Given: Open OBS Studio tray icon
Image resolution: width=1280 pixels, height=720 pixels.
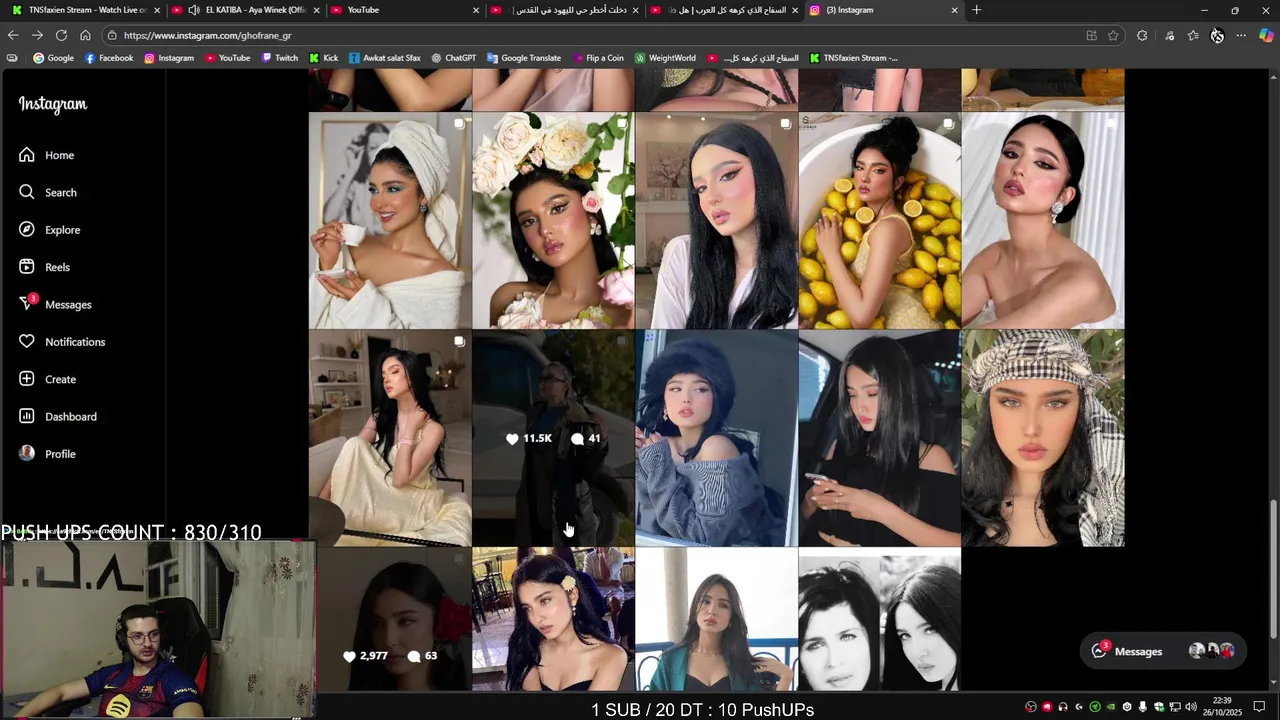Looking at the screenshot, I should pos(1031,707).
